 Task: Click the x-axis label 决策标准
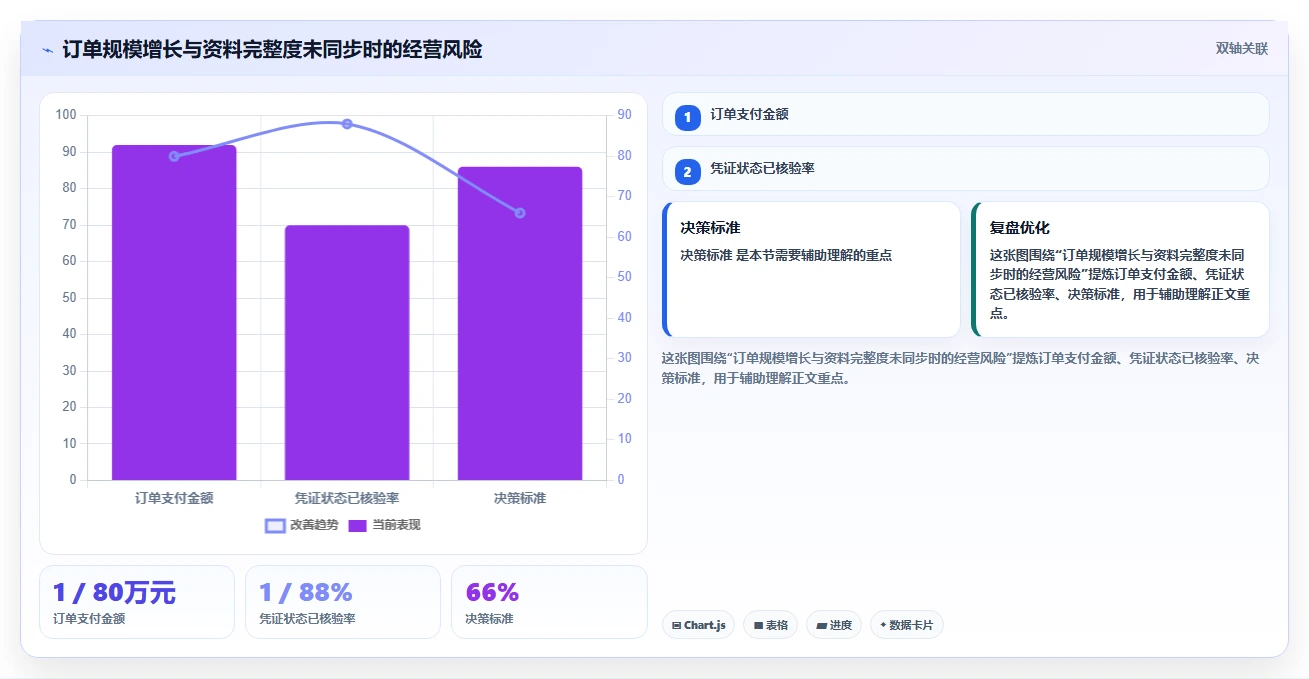tap(520, 498)
